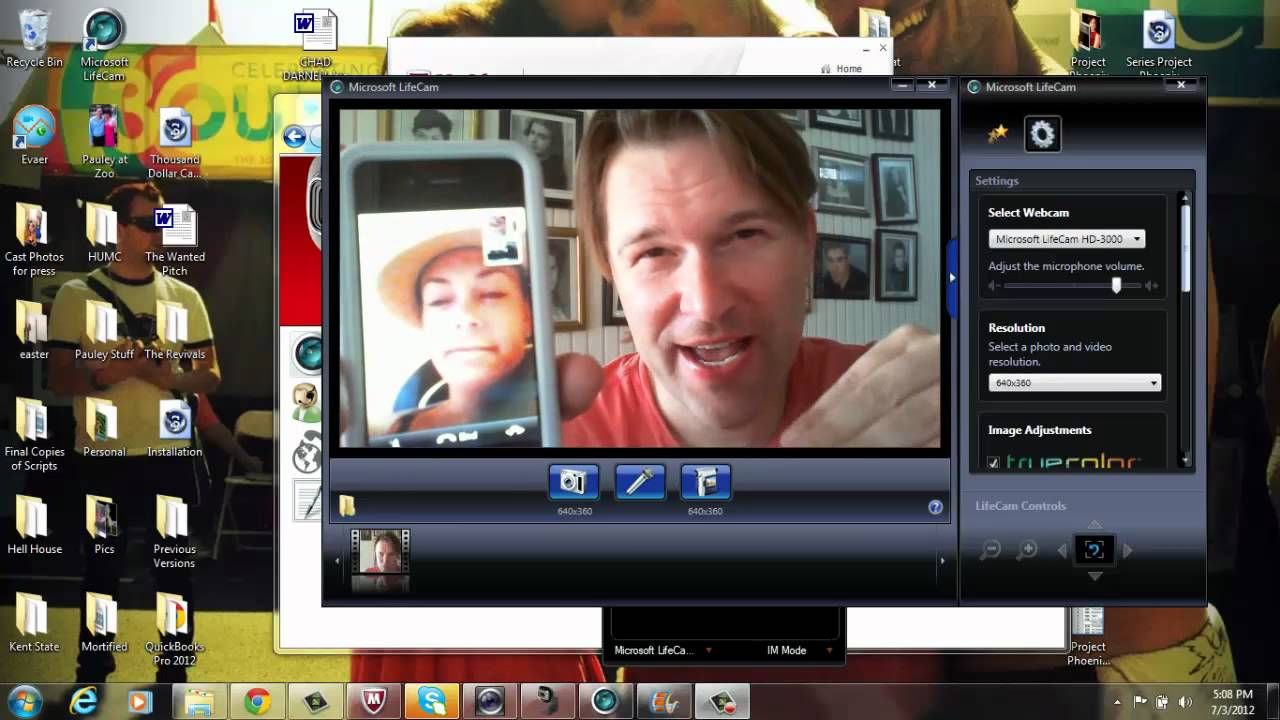Open the Settings gear tab
This screenshot has height=720, width=1280.
point(1042,134)
